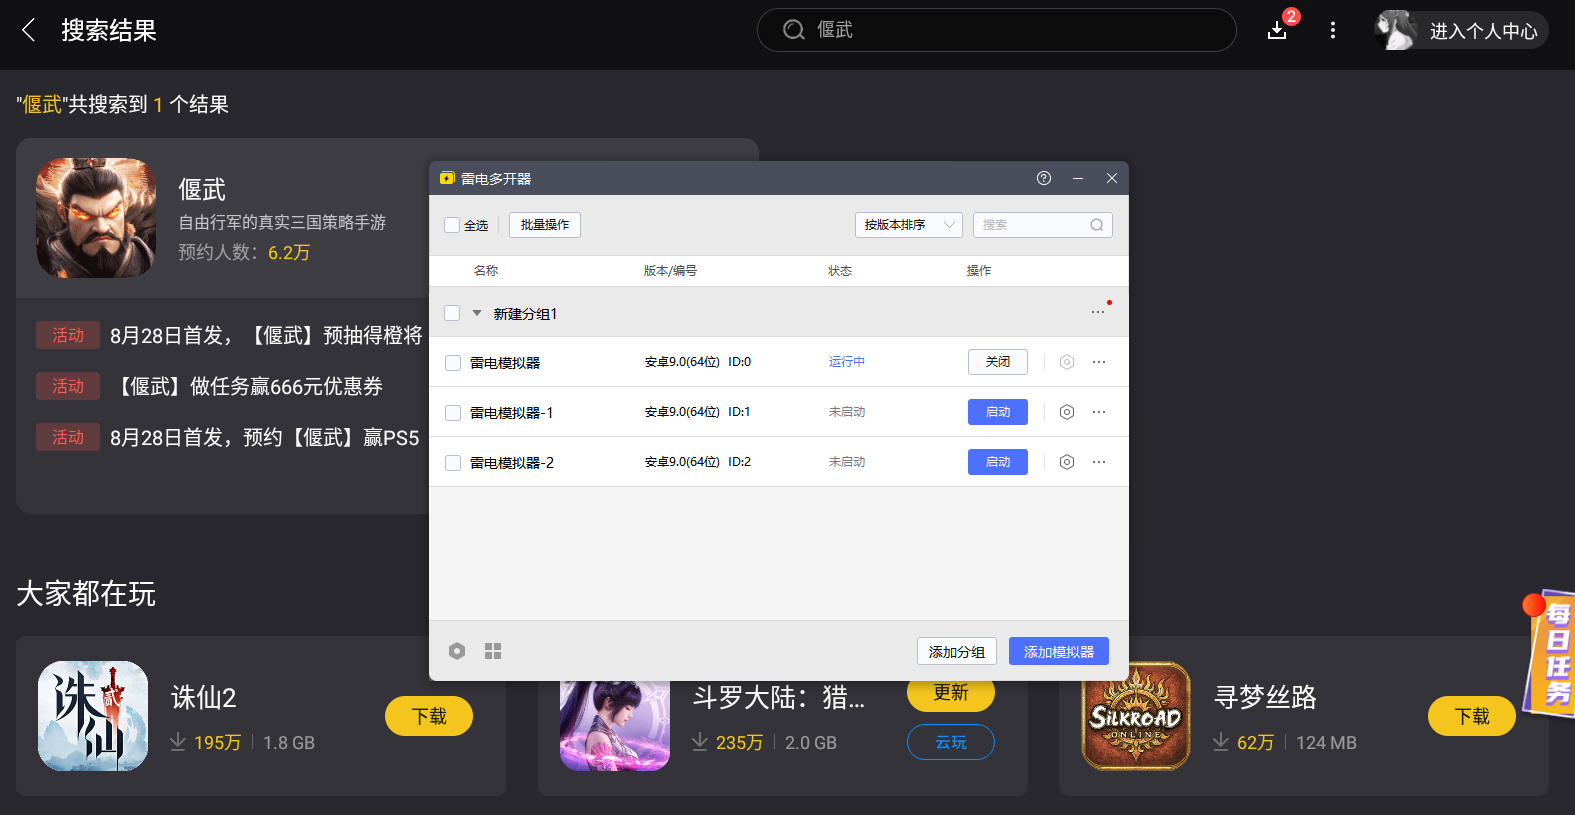Open help in the 雷电多开器 window

tap(1044, 178)
